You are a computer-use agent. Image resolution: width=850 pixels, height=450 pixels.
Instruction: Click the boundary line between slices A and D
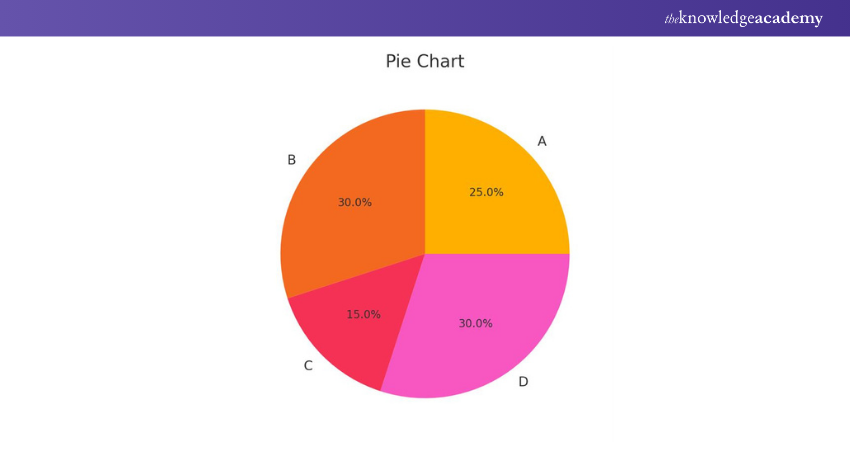point(500,253)
